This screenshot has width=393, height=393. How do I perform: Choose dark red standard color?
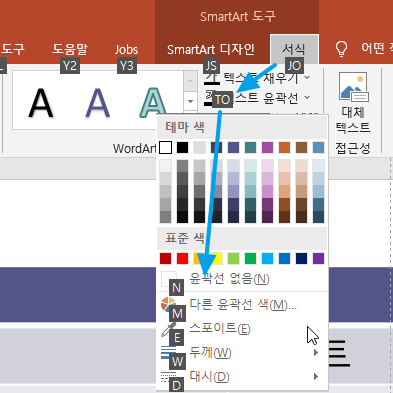166,258
